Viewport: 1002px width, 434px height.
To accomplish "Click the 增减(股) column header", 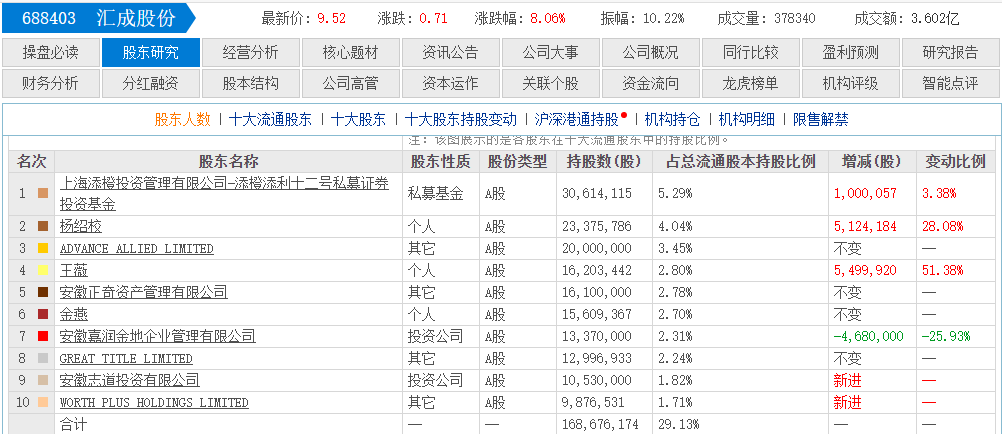I will (872, 162).
